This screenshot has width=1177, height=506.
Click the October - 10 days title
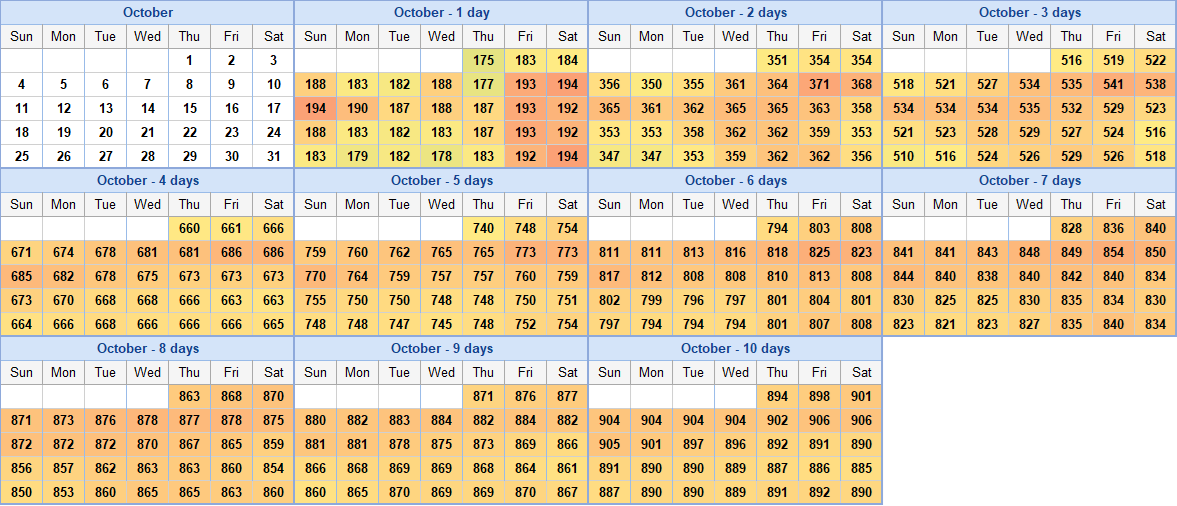(x=735, y=348)
